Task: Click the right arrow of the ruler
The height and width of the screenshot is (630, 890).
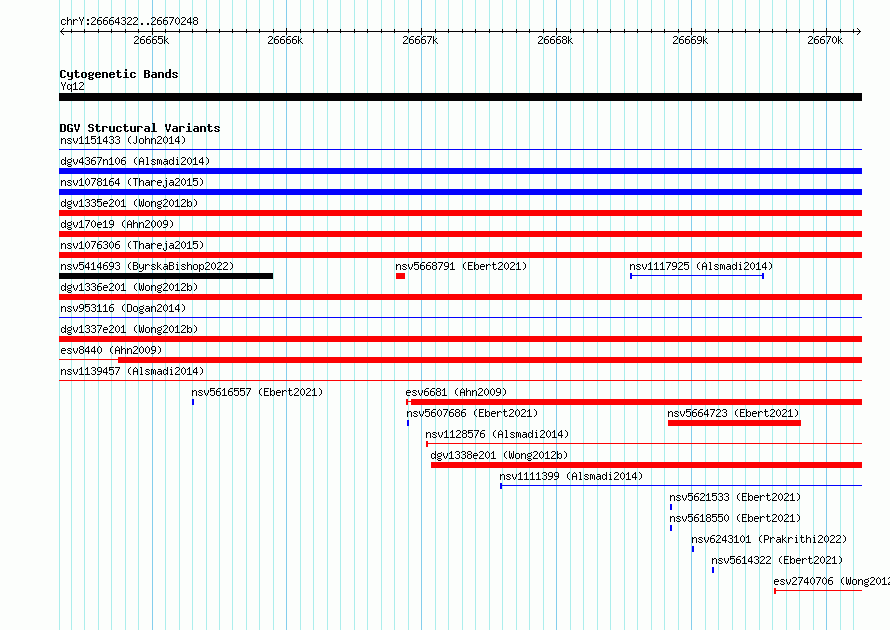Action: pos(858,31)
